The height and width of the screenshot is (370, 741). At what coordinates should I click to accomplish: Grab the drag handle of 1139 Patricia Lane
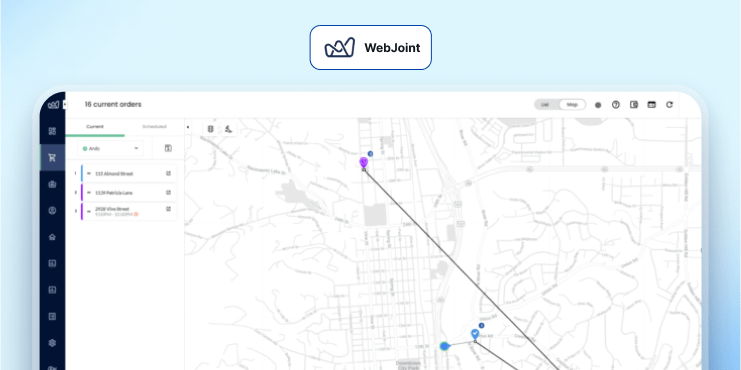(88, 192)
